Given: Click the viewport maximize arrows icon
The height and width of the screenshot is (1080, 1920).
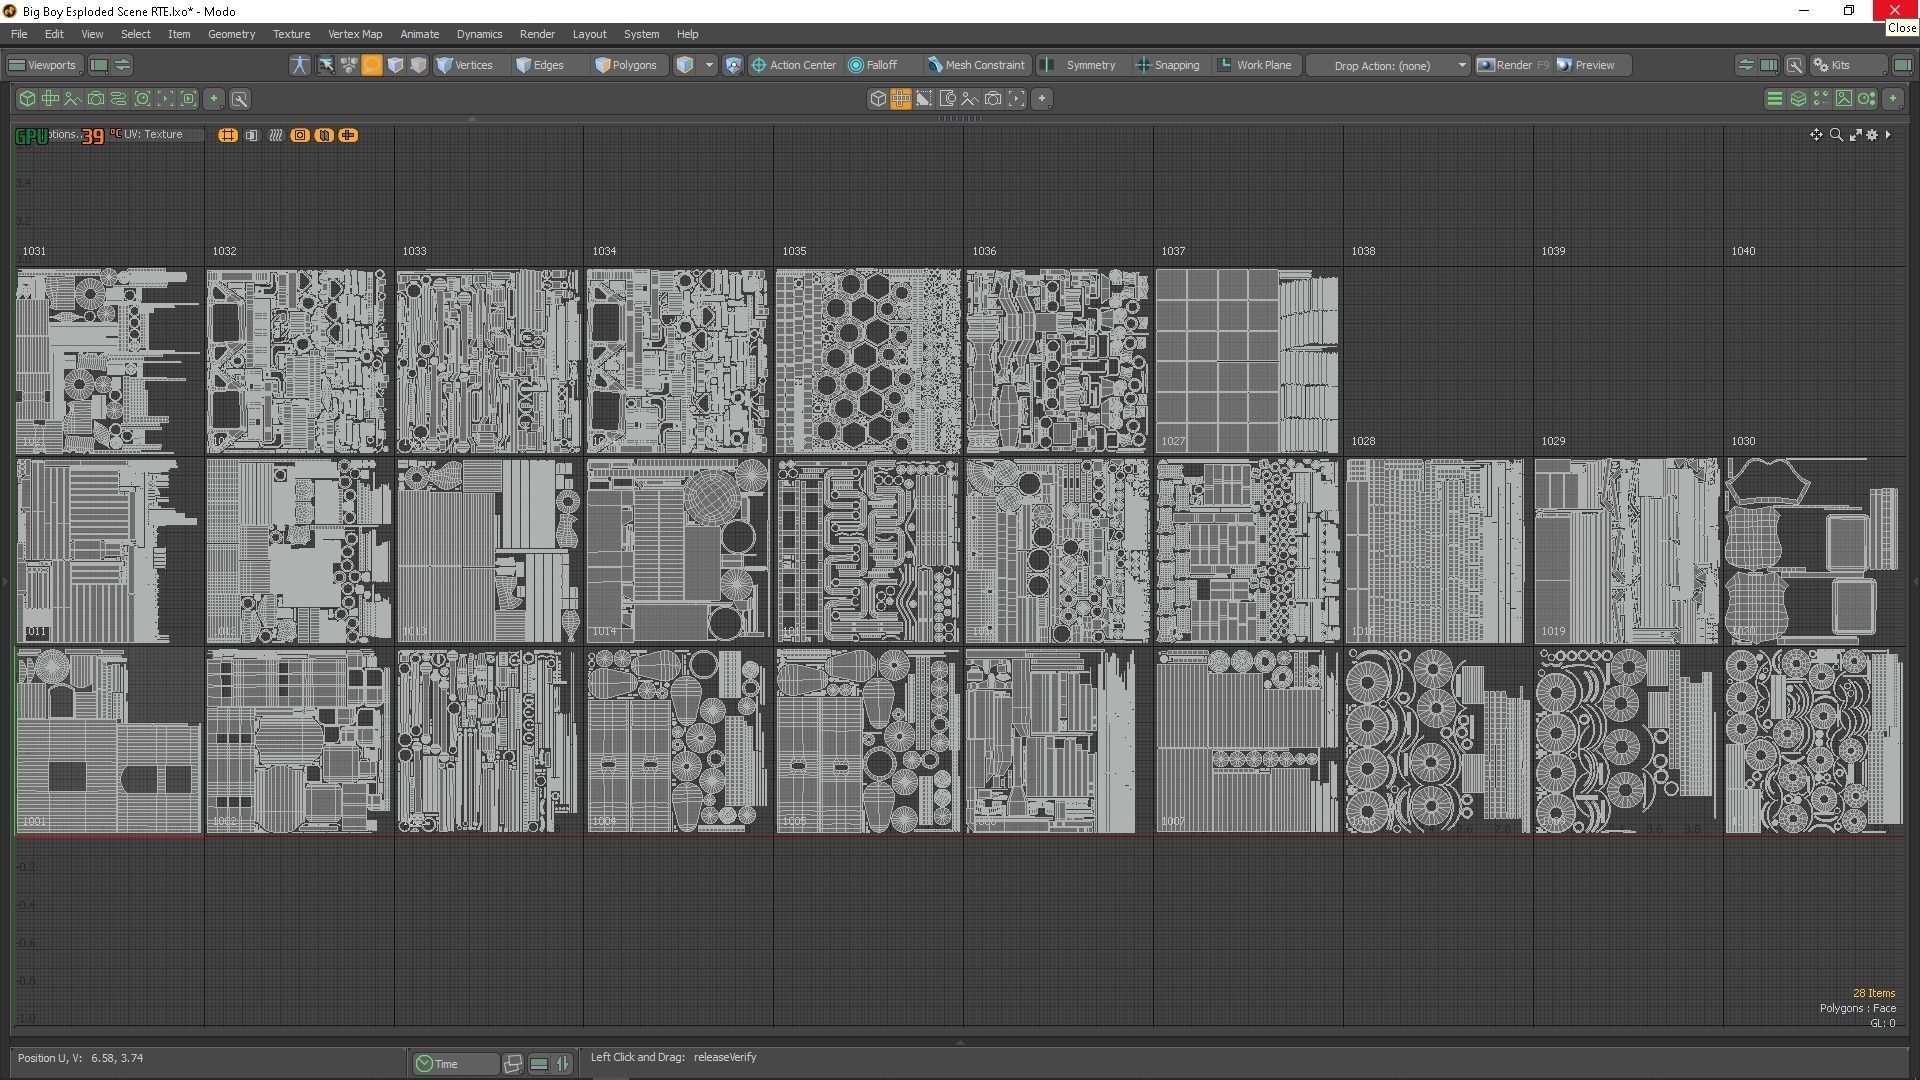Looking at the screenshot, I should tap(1855, 135).
